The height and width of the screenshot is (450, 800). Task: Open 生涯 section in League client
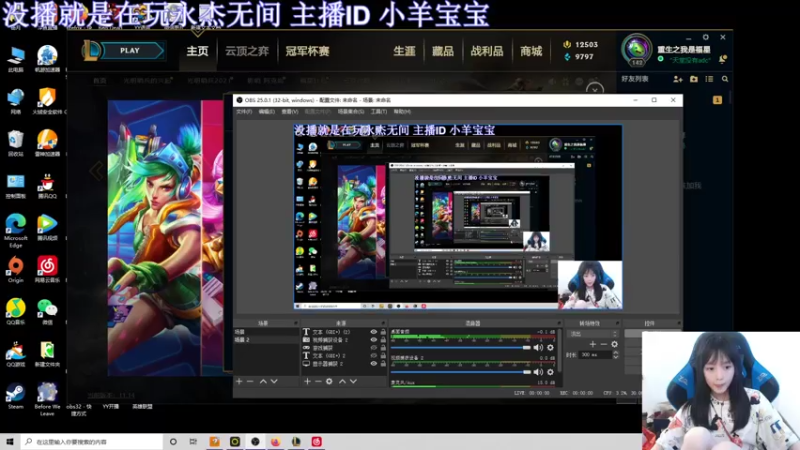coord(404,51)
